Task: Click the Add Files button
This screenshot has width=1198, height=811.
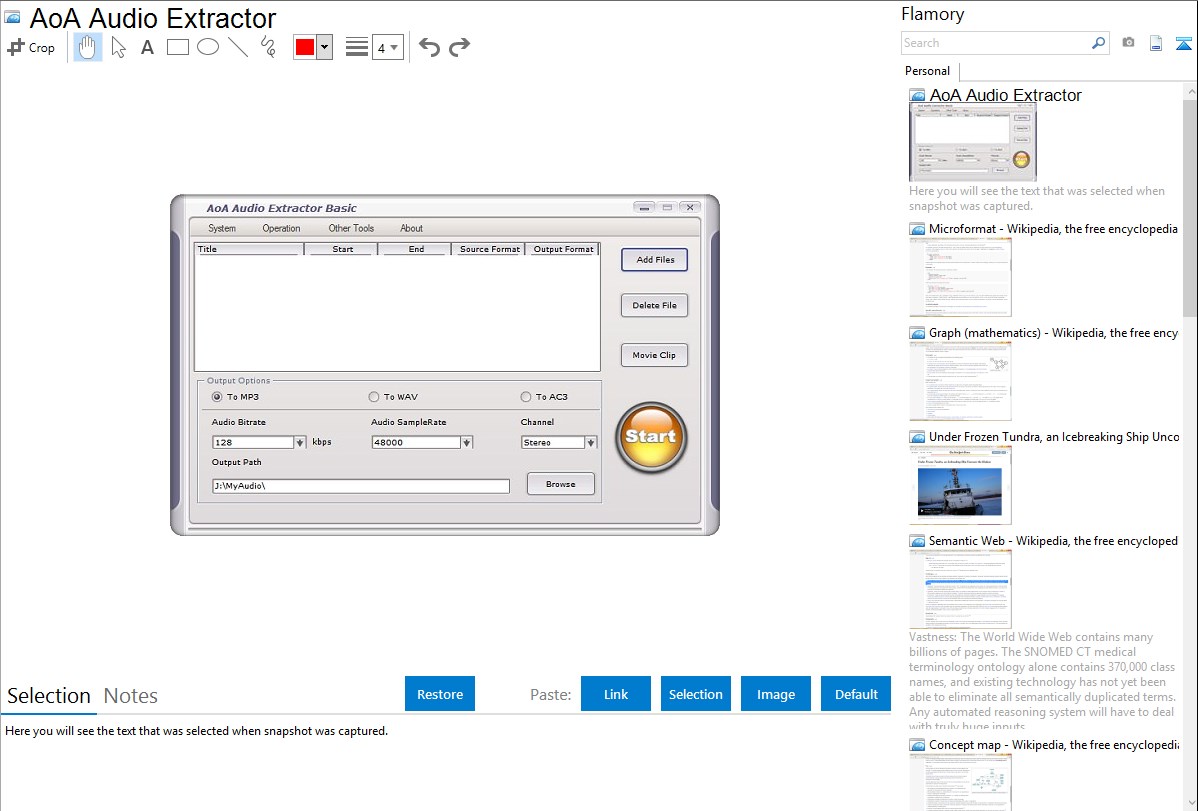Action: [655, 260]
